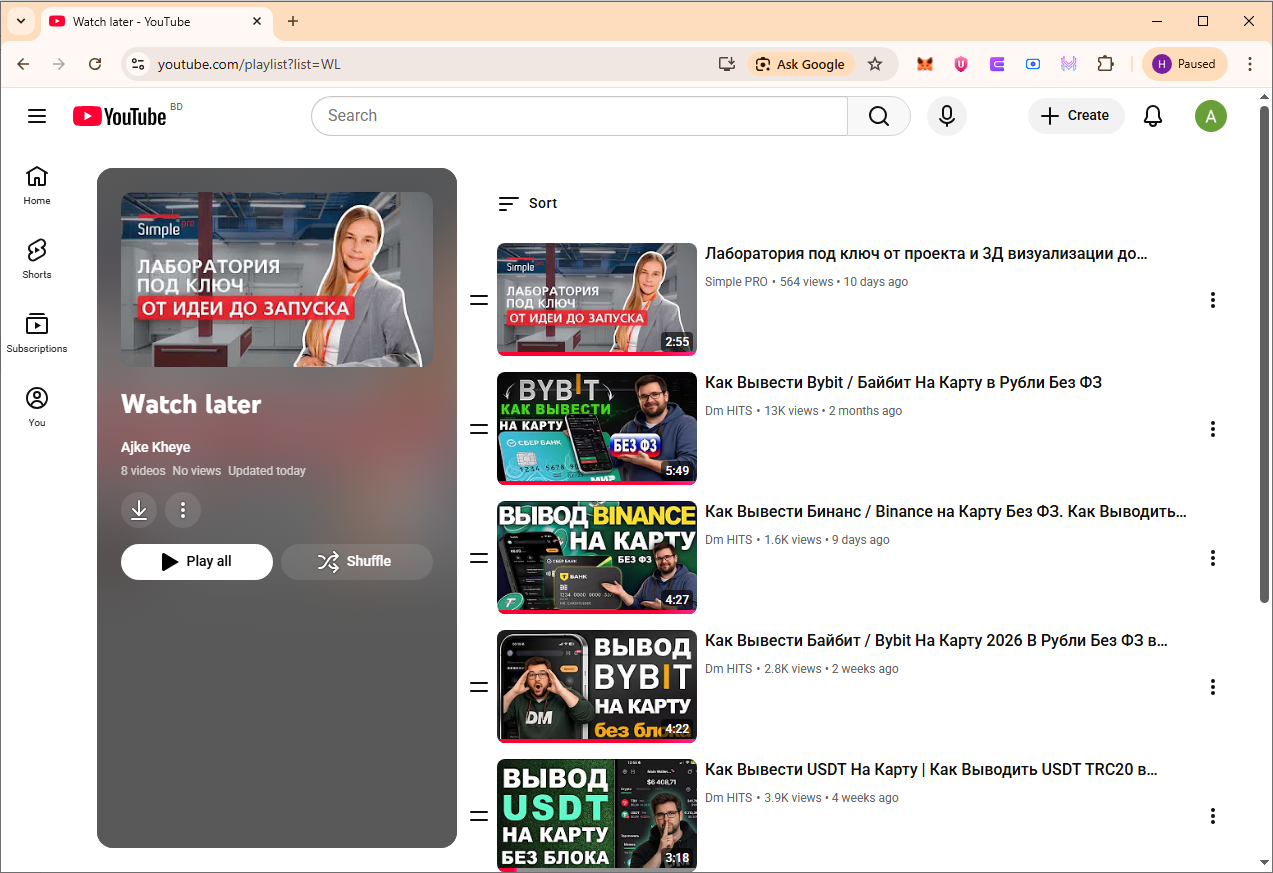The height and width of the screenshot is (873, 1273).
Task: Open video Как Вывести Байбит 2026
Action: coord(936,641)
